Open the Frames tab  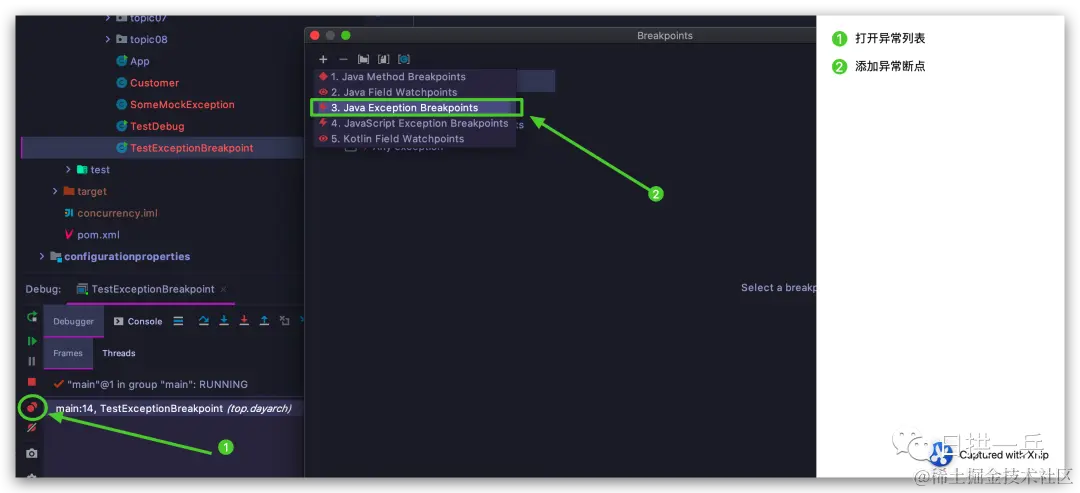click(x=68, y=353)
